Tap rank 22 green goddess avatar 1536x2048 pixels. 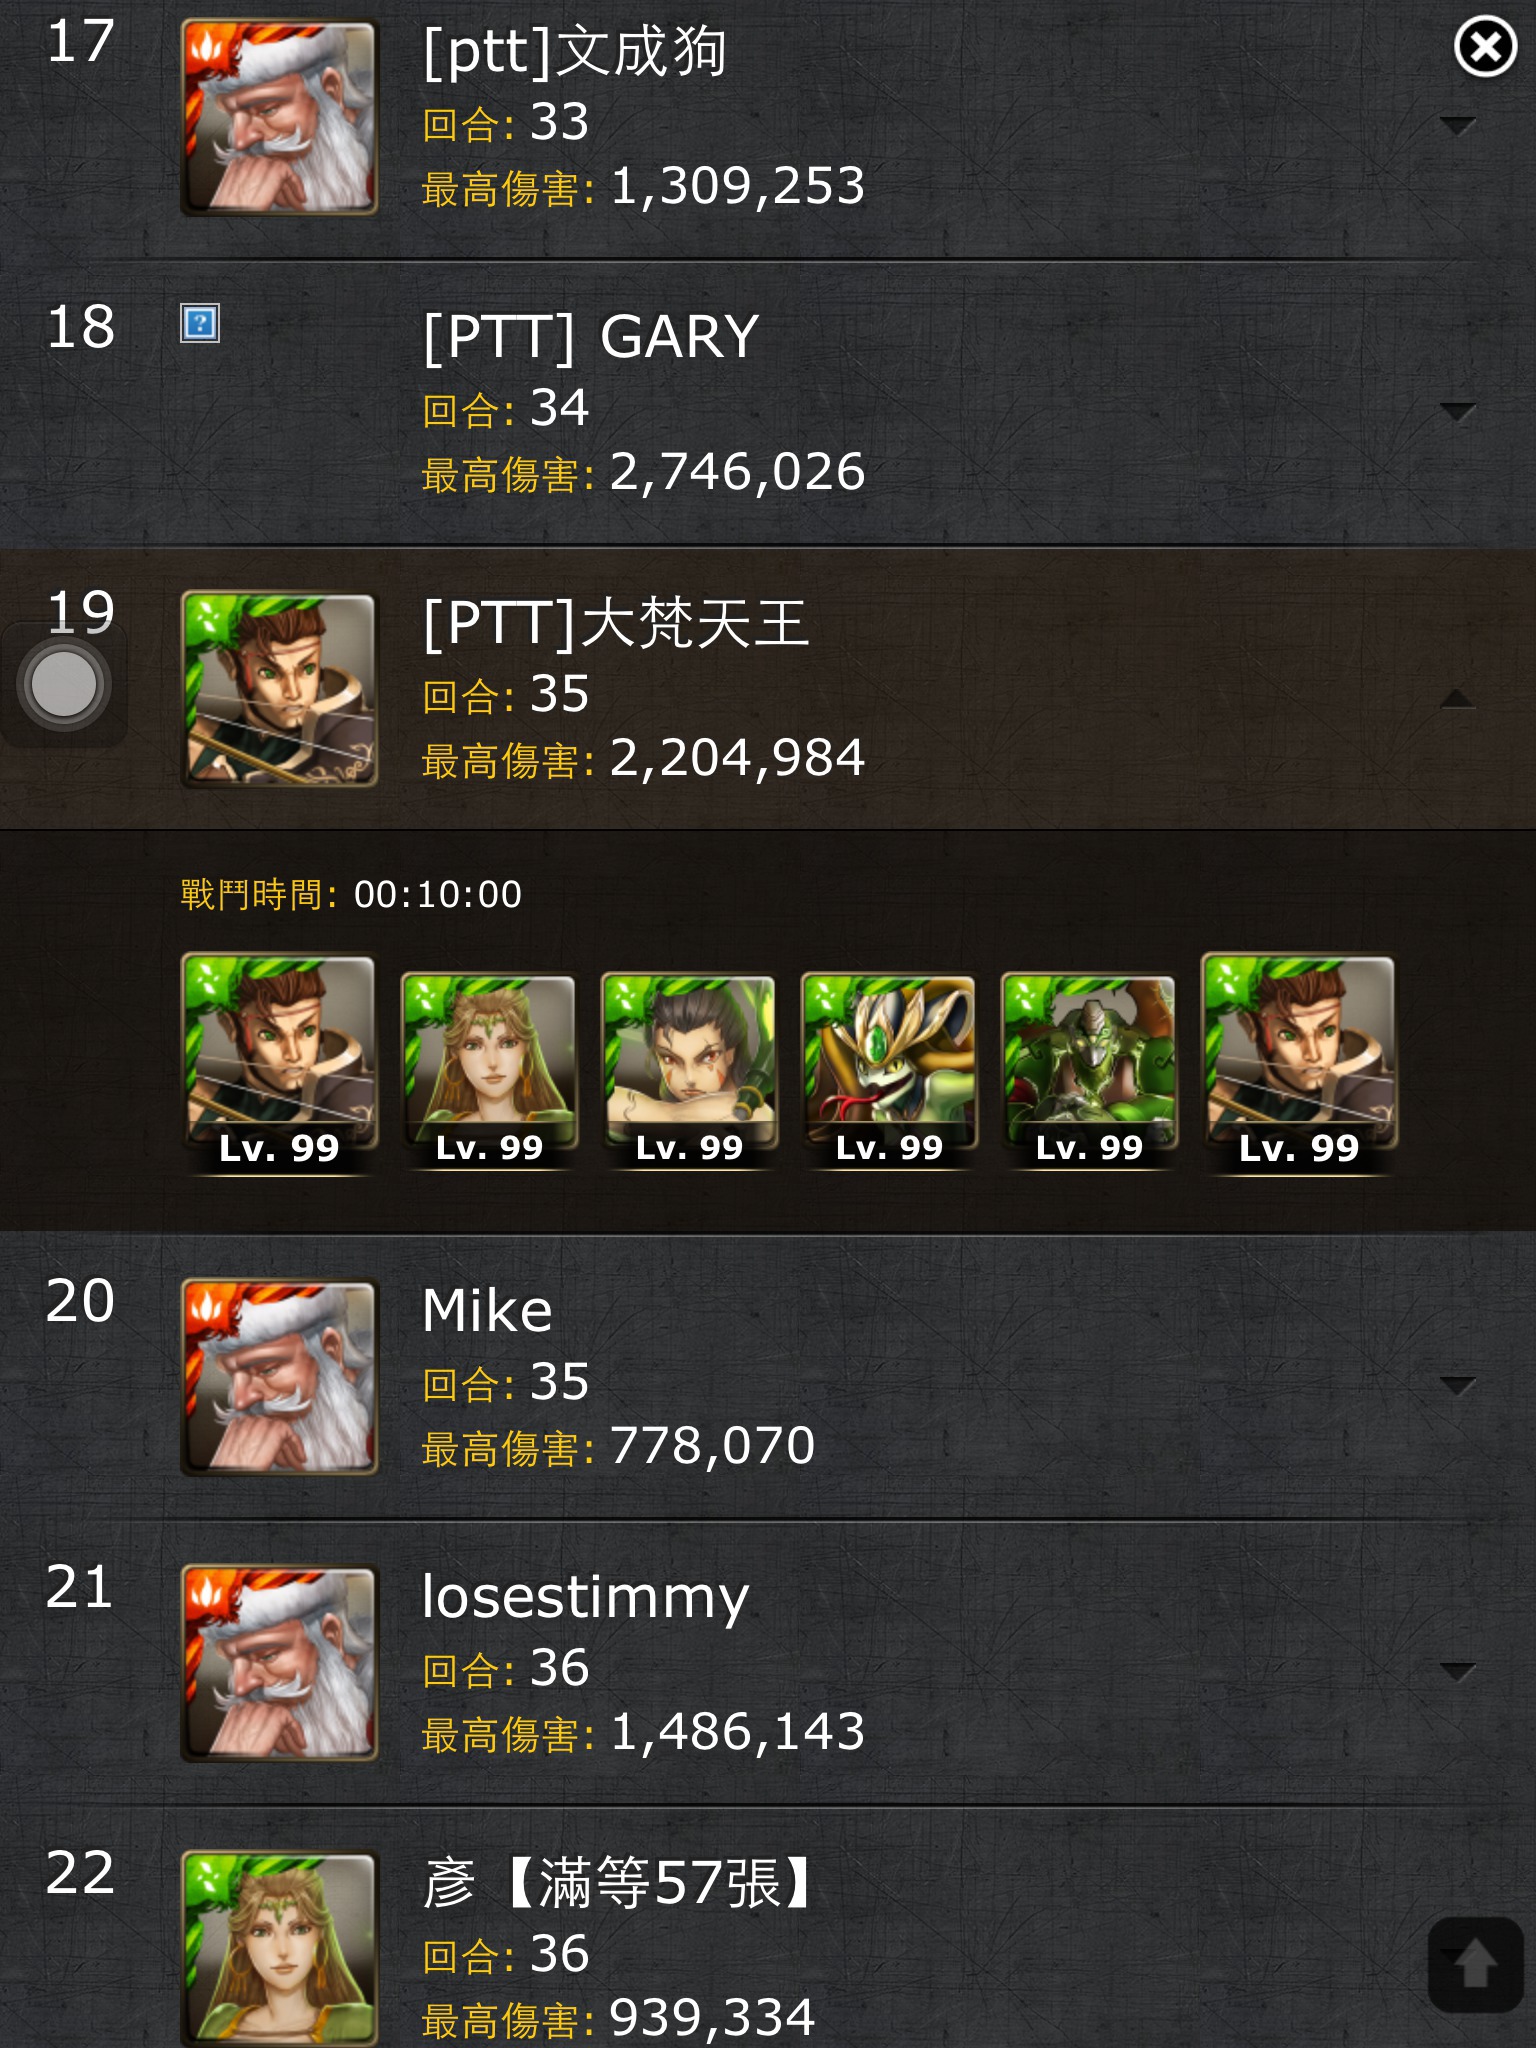point(279,1948)
